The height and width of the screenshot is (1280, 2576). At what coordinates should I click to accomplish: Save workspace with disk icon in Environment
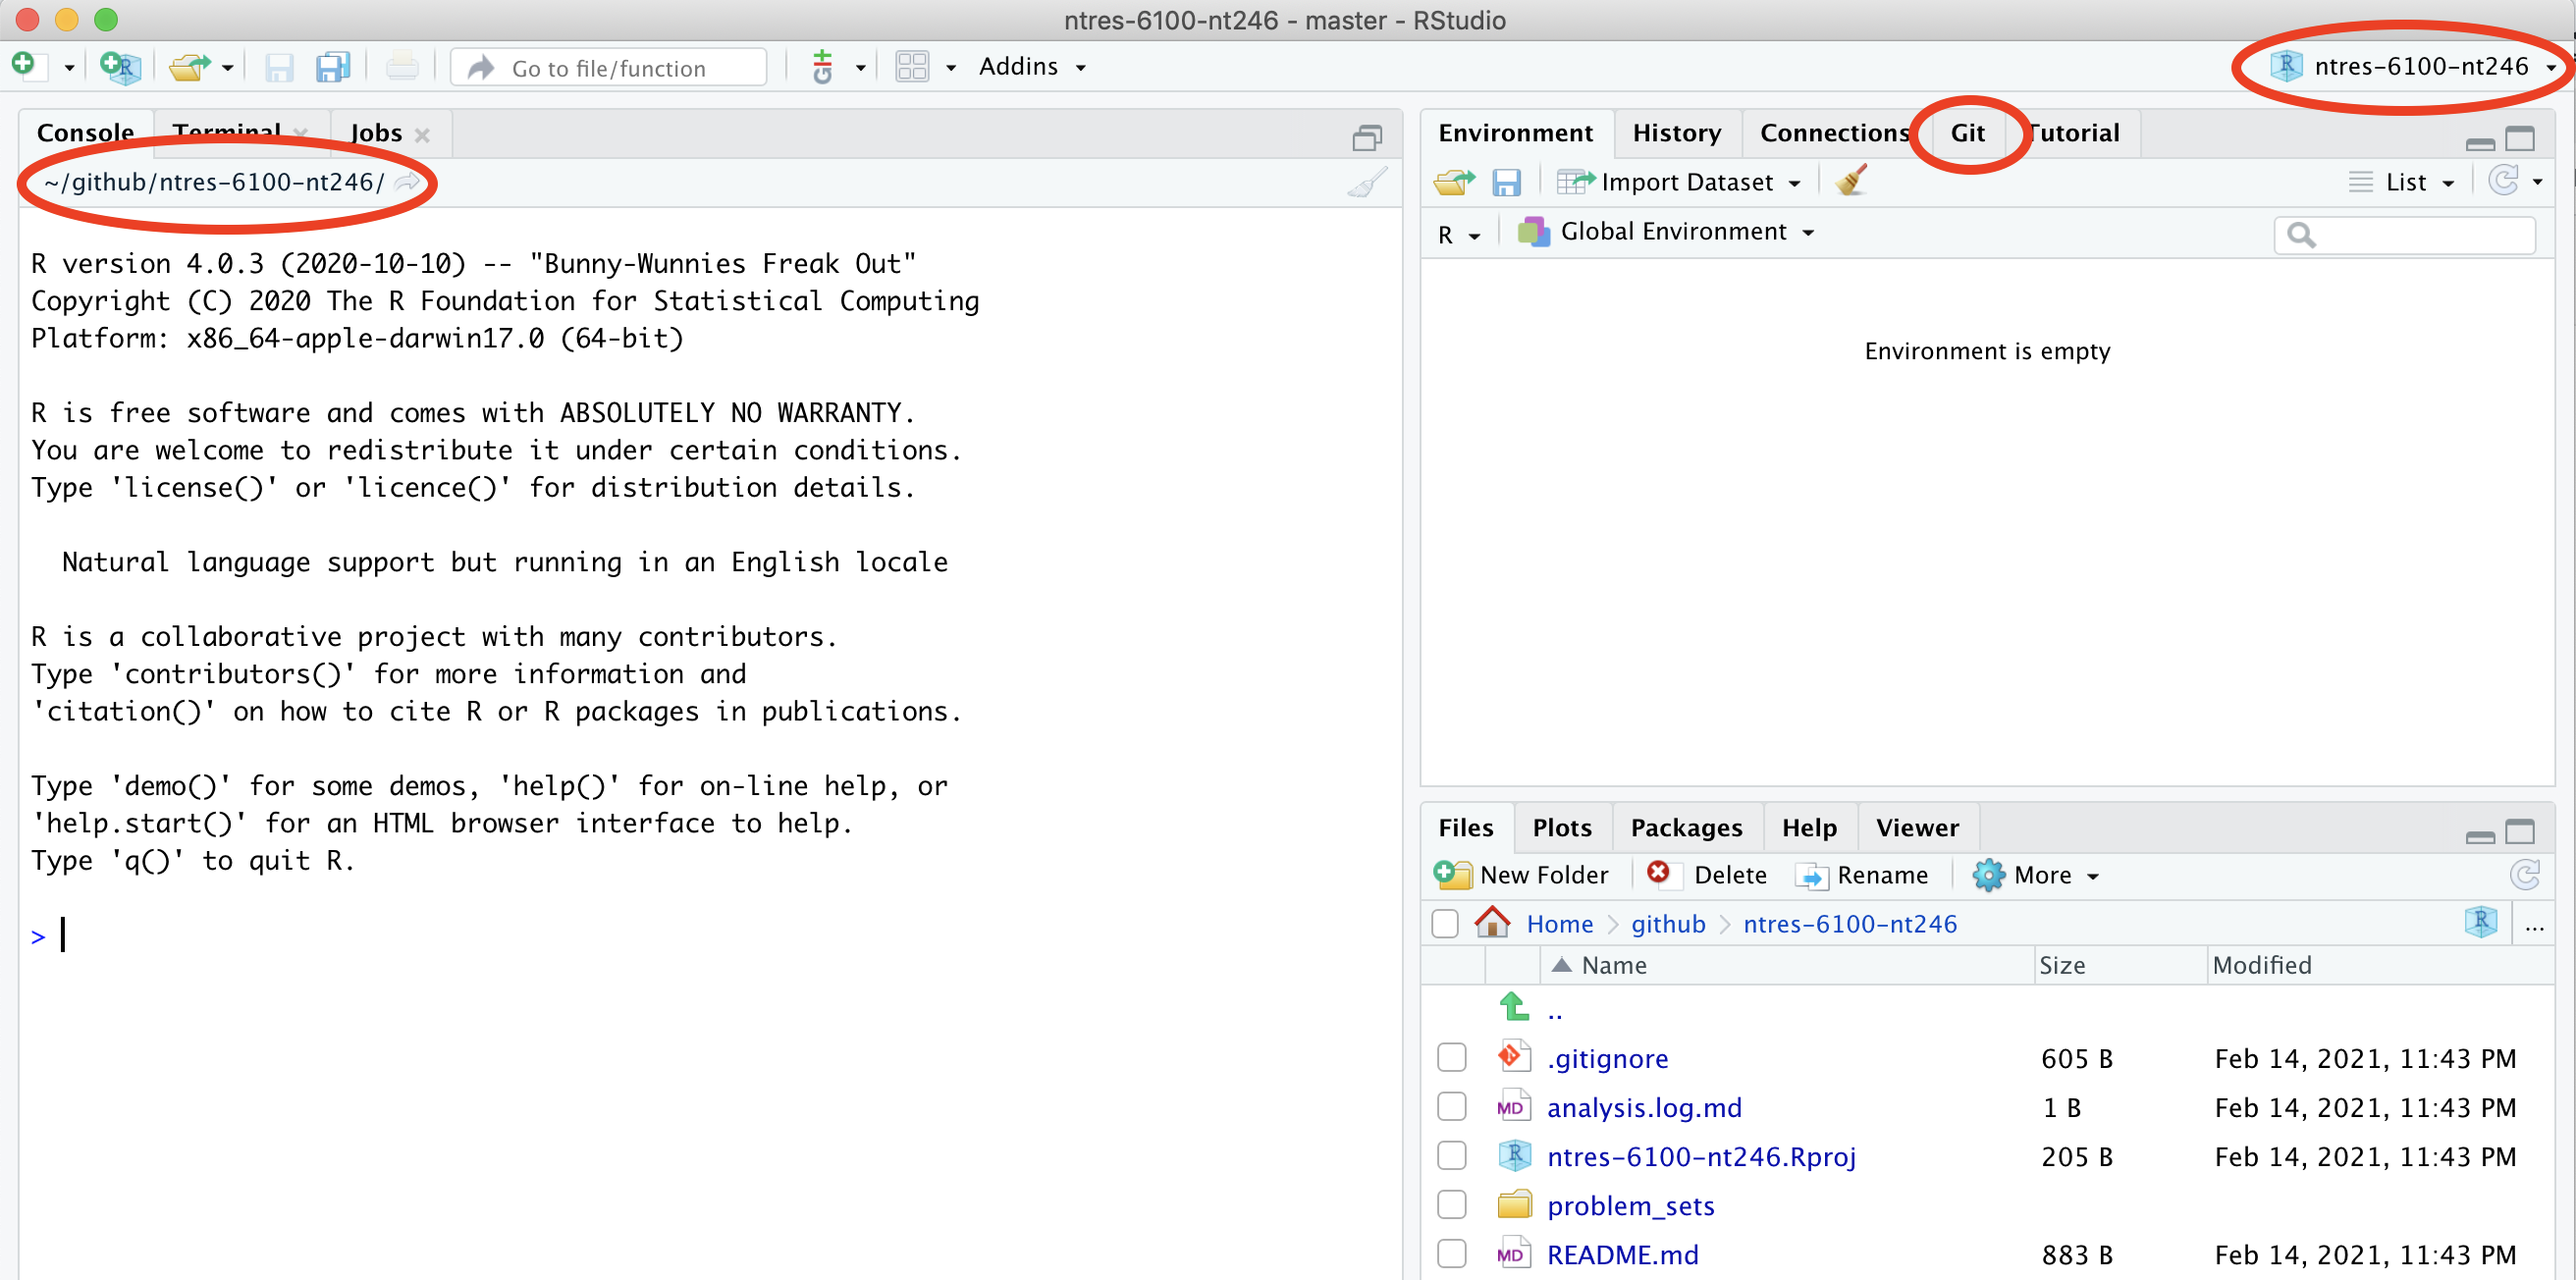[x=1506, y=182]
